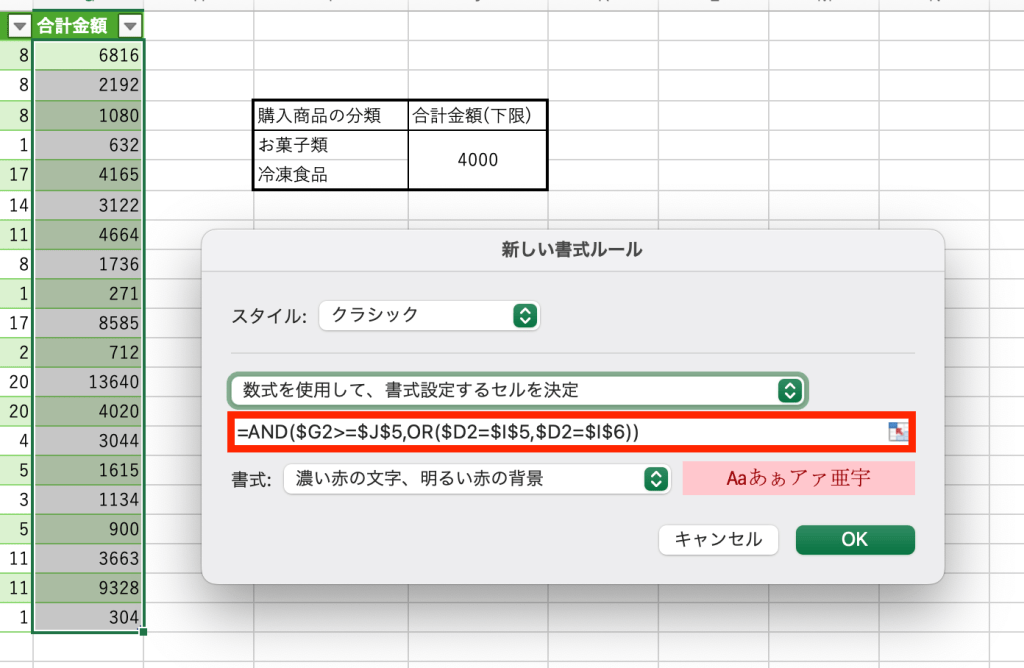This screenshot has height=668, width=1024.
Task: Expand the スタイル dropdown showing クラシック
Action: (429, 315)
